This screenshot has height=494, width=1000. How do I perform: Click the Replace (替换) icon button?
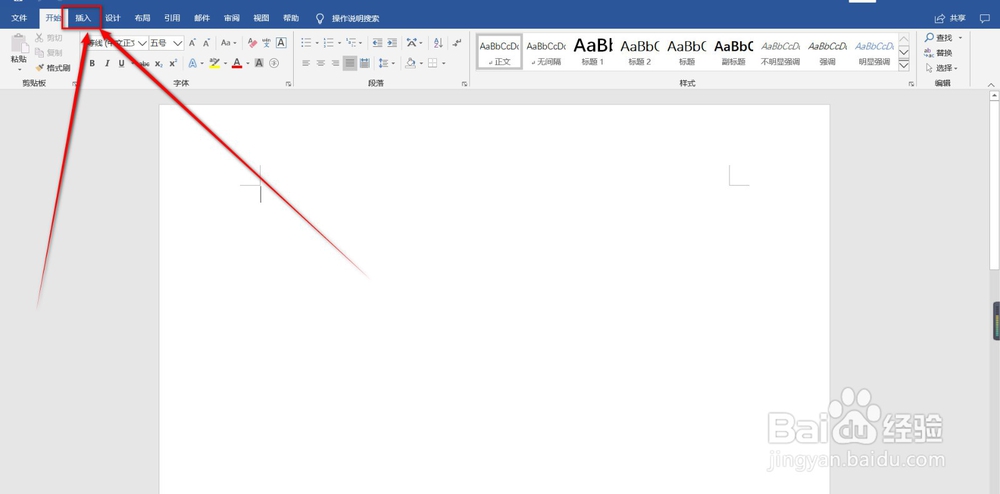coord(938,53)
